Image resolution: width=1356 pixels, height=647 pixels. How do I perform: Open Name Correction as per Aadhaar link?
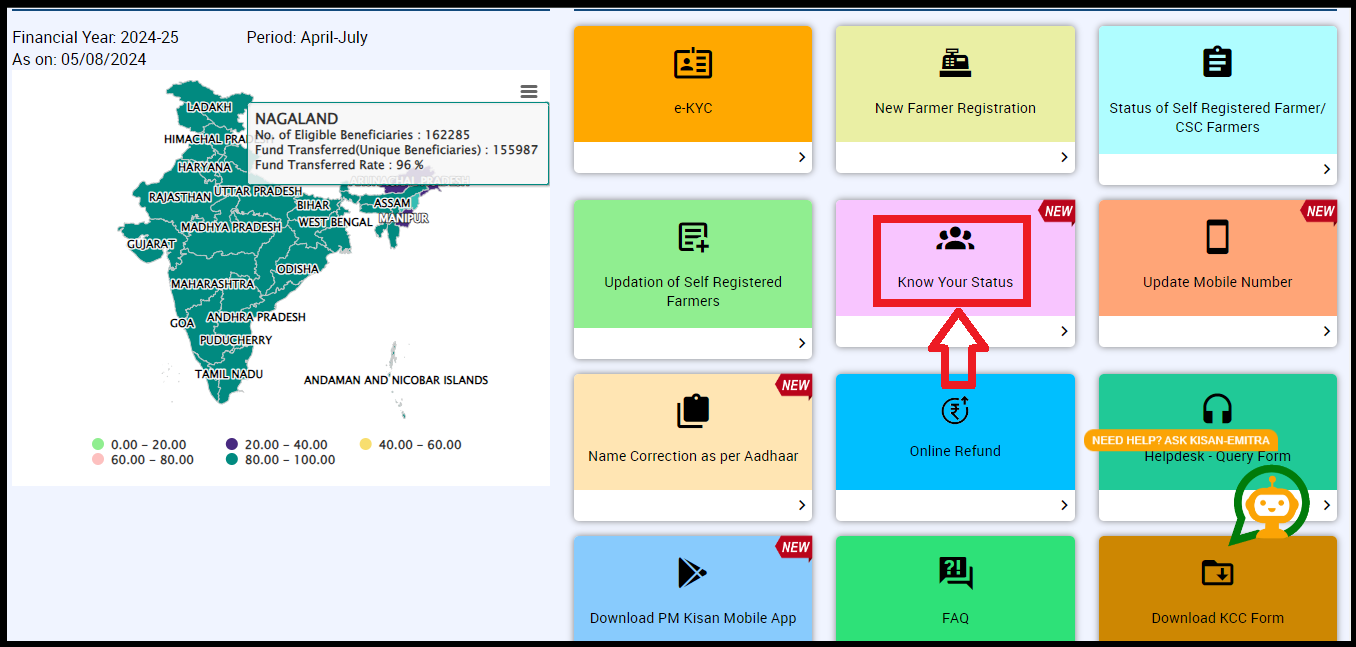(693, 456)
